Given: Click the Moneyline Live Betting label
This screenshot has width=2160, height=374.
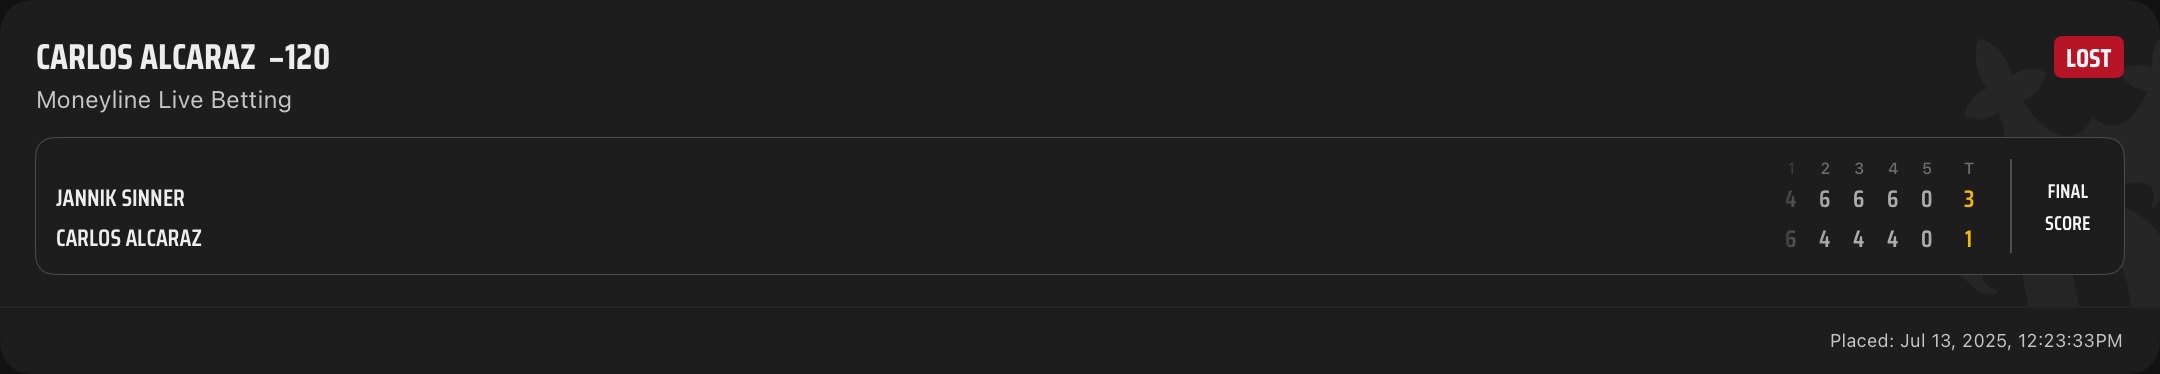Looking at the screenshot, I should pyautogui.click(x=164, y=100).
